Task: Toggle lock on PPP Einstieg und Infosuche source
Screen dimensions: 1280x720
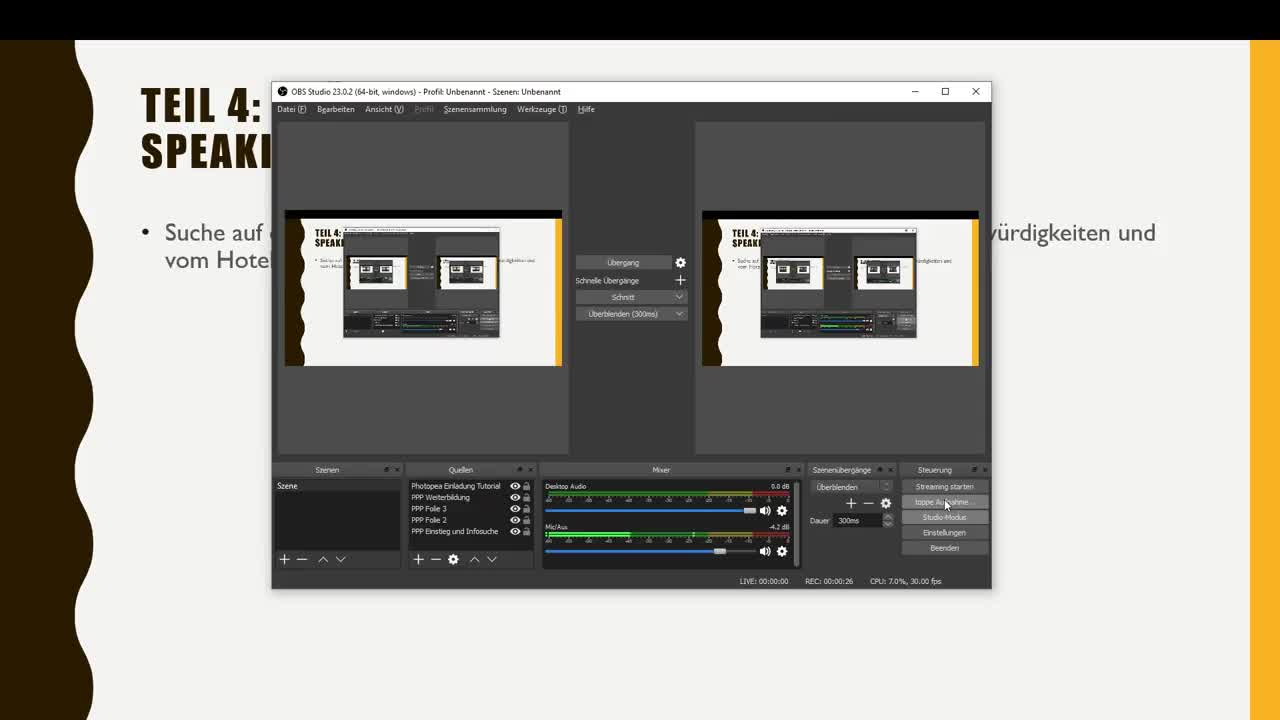Action: [527, 531]
